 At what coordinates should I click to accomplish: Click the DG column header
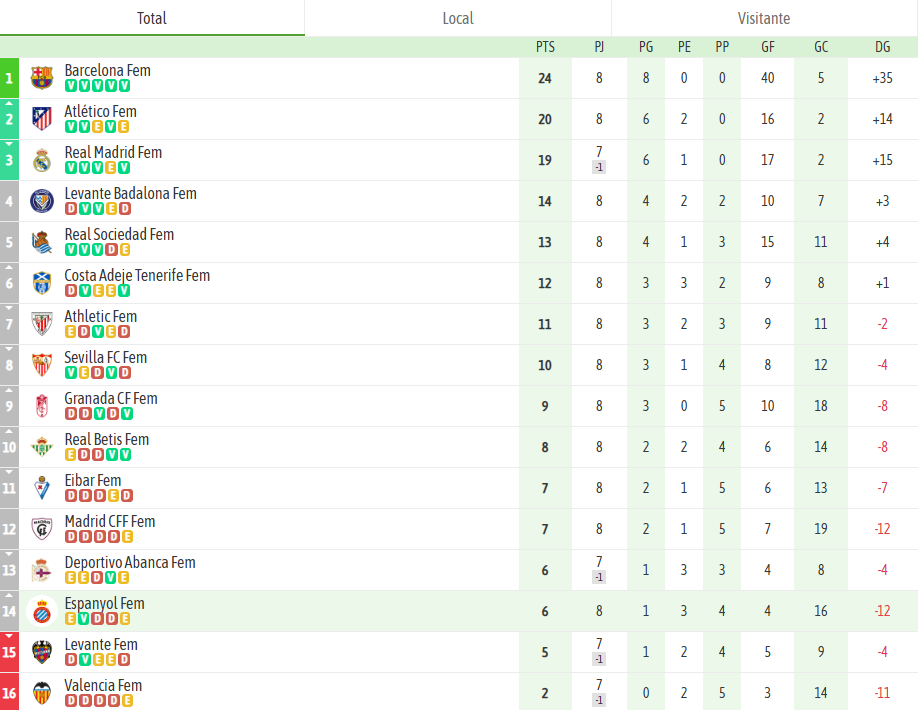tap(882, 47)
